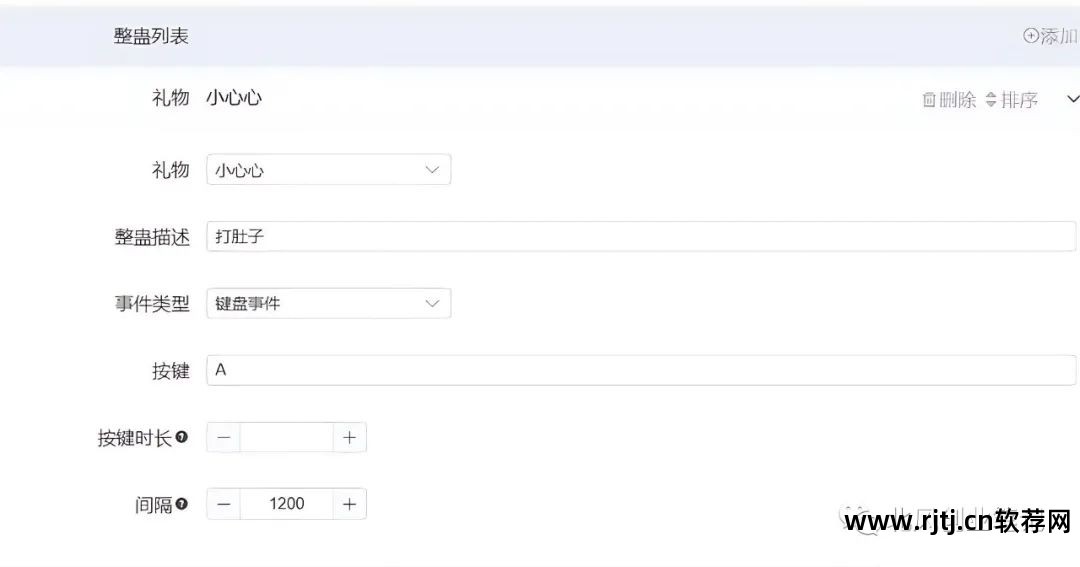Open the 礼物 小心心 dropdown
The height and width of the screenshot is (567, 1080).
point(328,170)
